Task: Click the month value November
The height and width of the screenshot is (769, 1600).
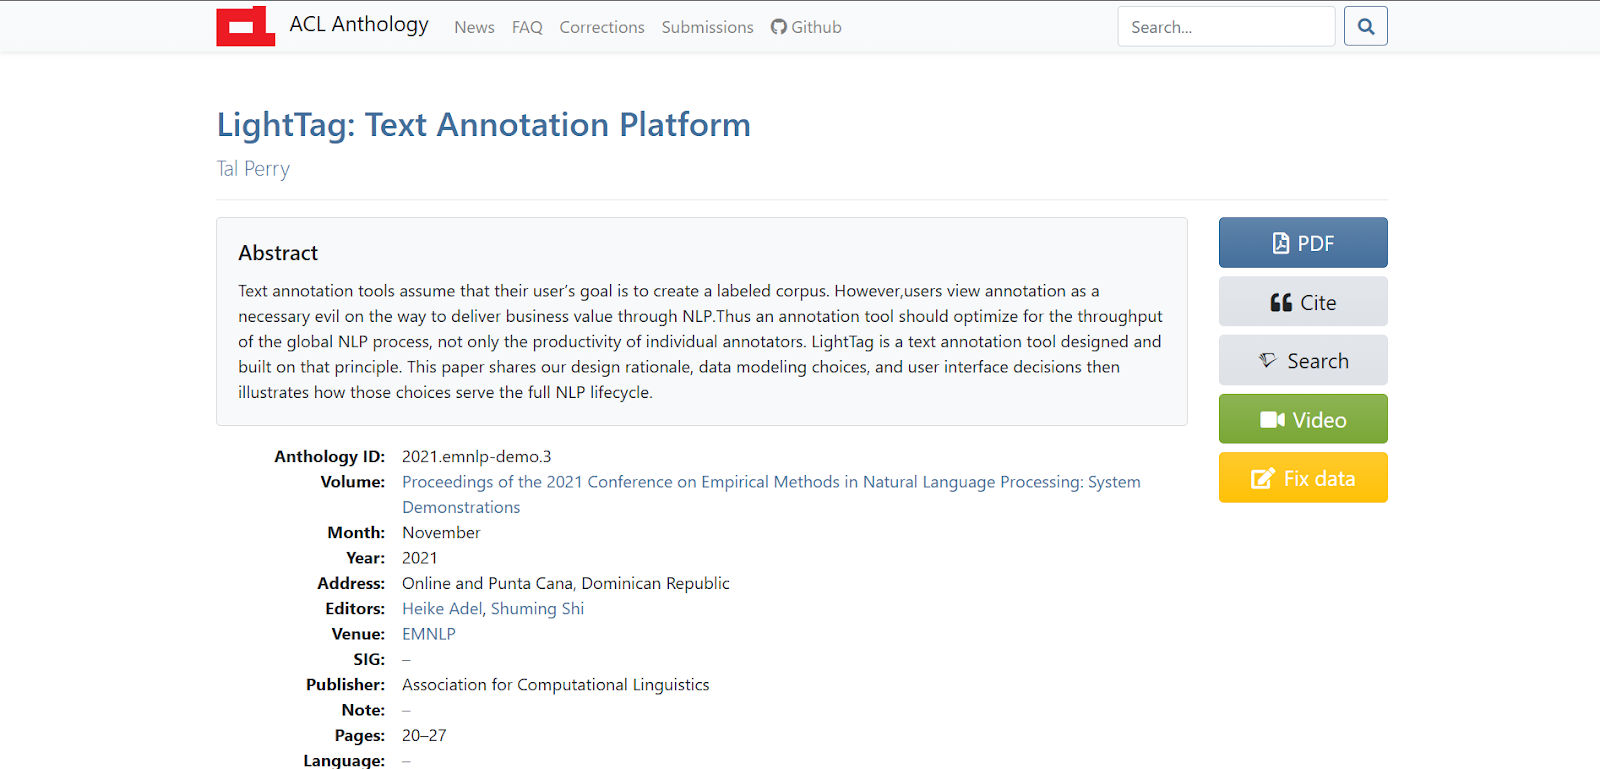Action: coord(441,532)
